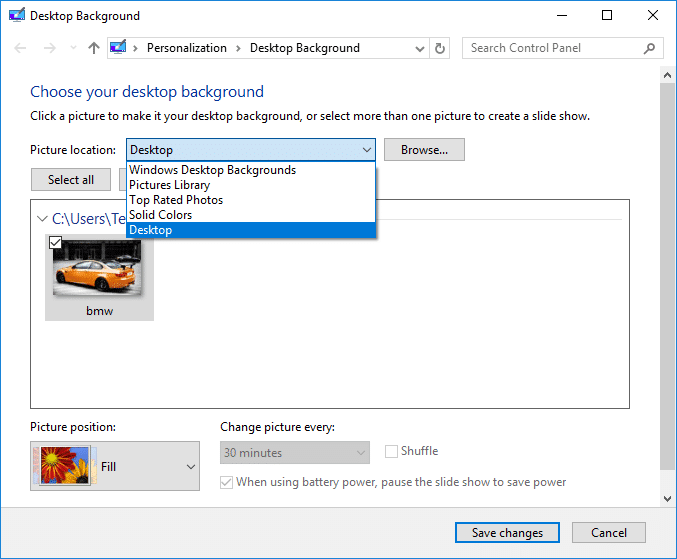Go back with the back arrow

pos(20,48)
